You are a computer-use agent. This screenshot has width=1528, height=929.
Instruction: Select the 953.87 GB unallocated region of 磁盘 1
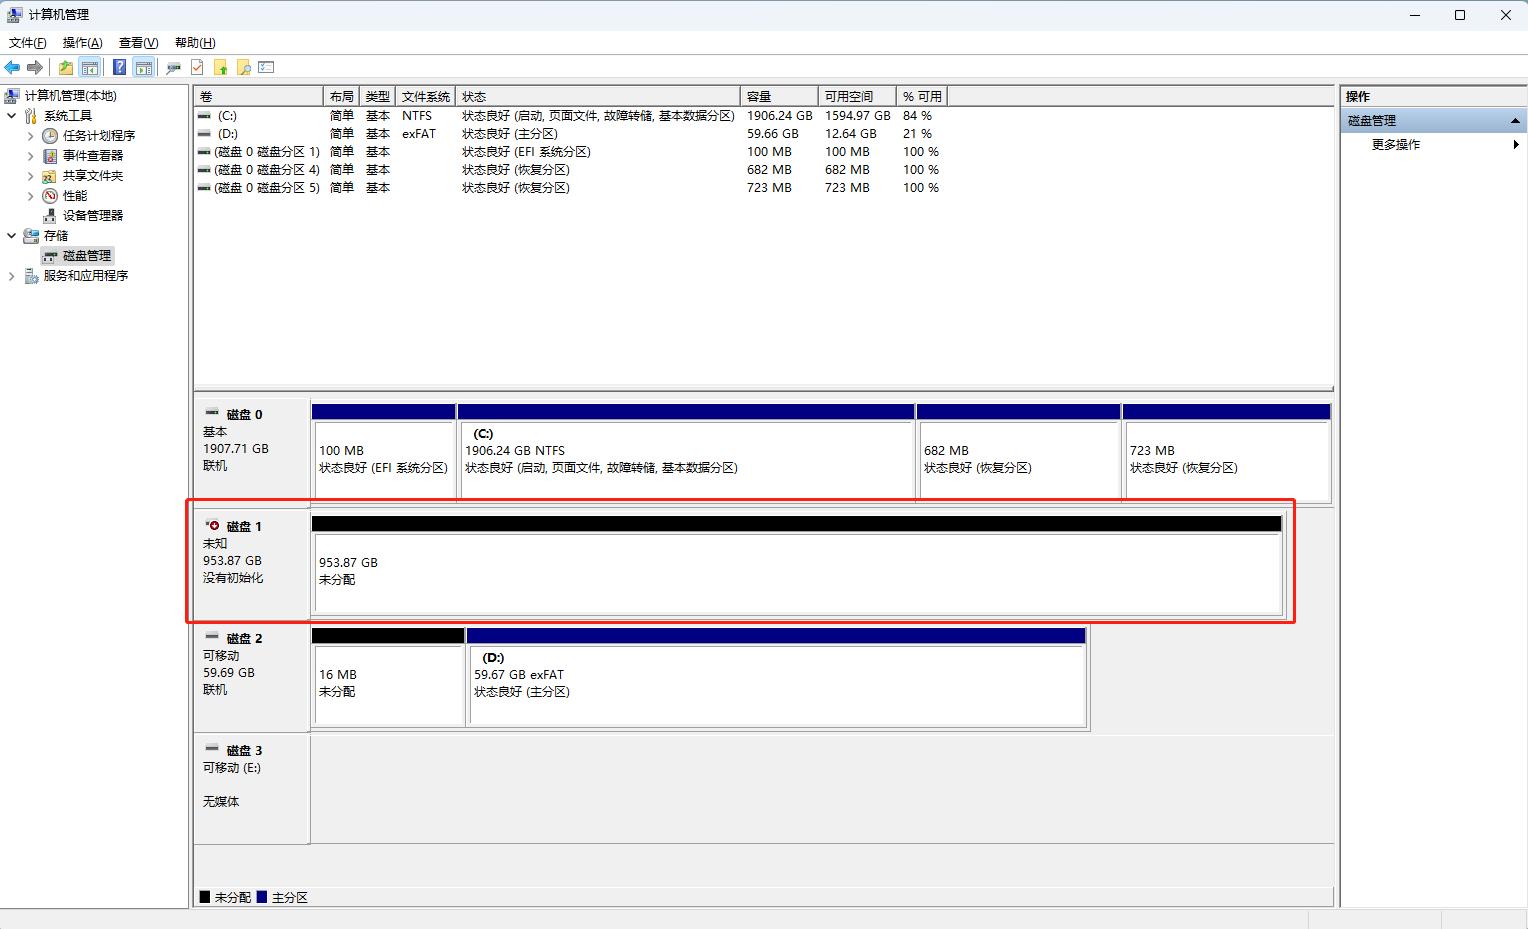[796, 572]
